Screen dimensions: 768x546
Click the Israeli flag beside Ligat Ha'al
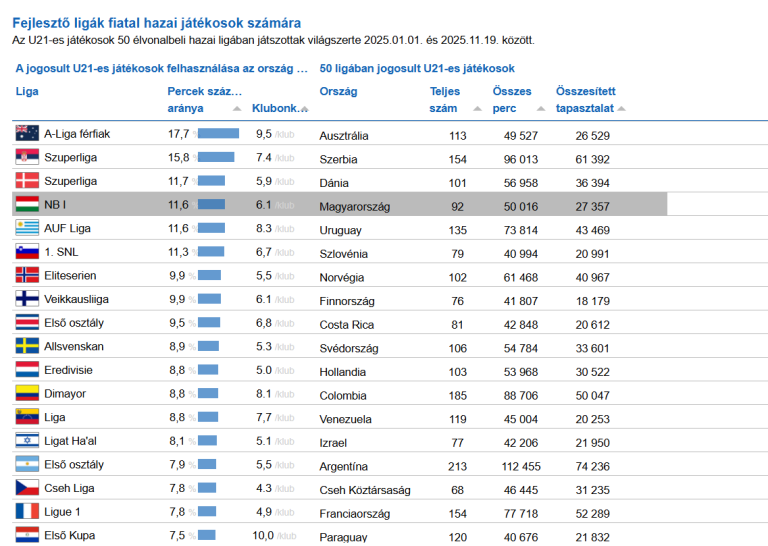(x=27, y=441)
